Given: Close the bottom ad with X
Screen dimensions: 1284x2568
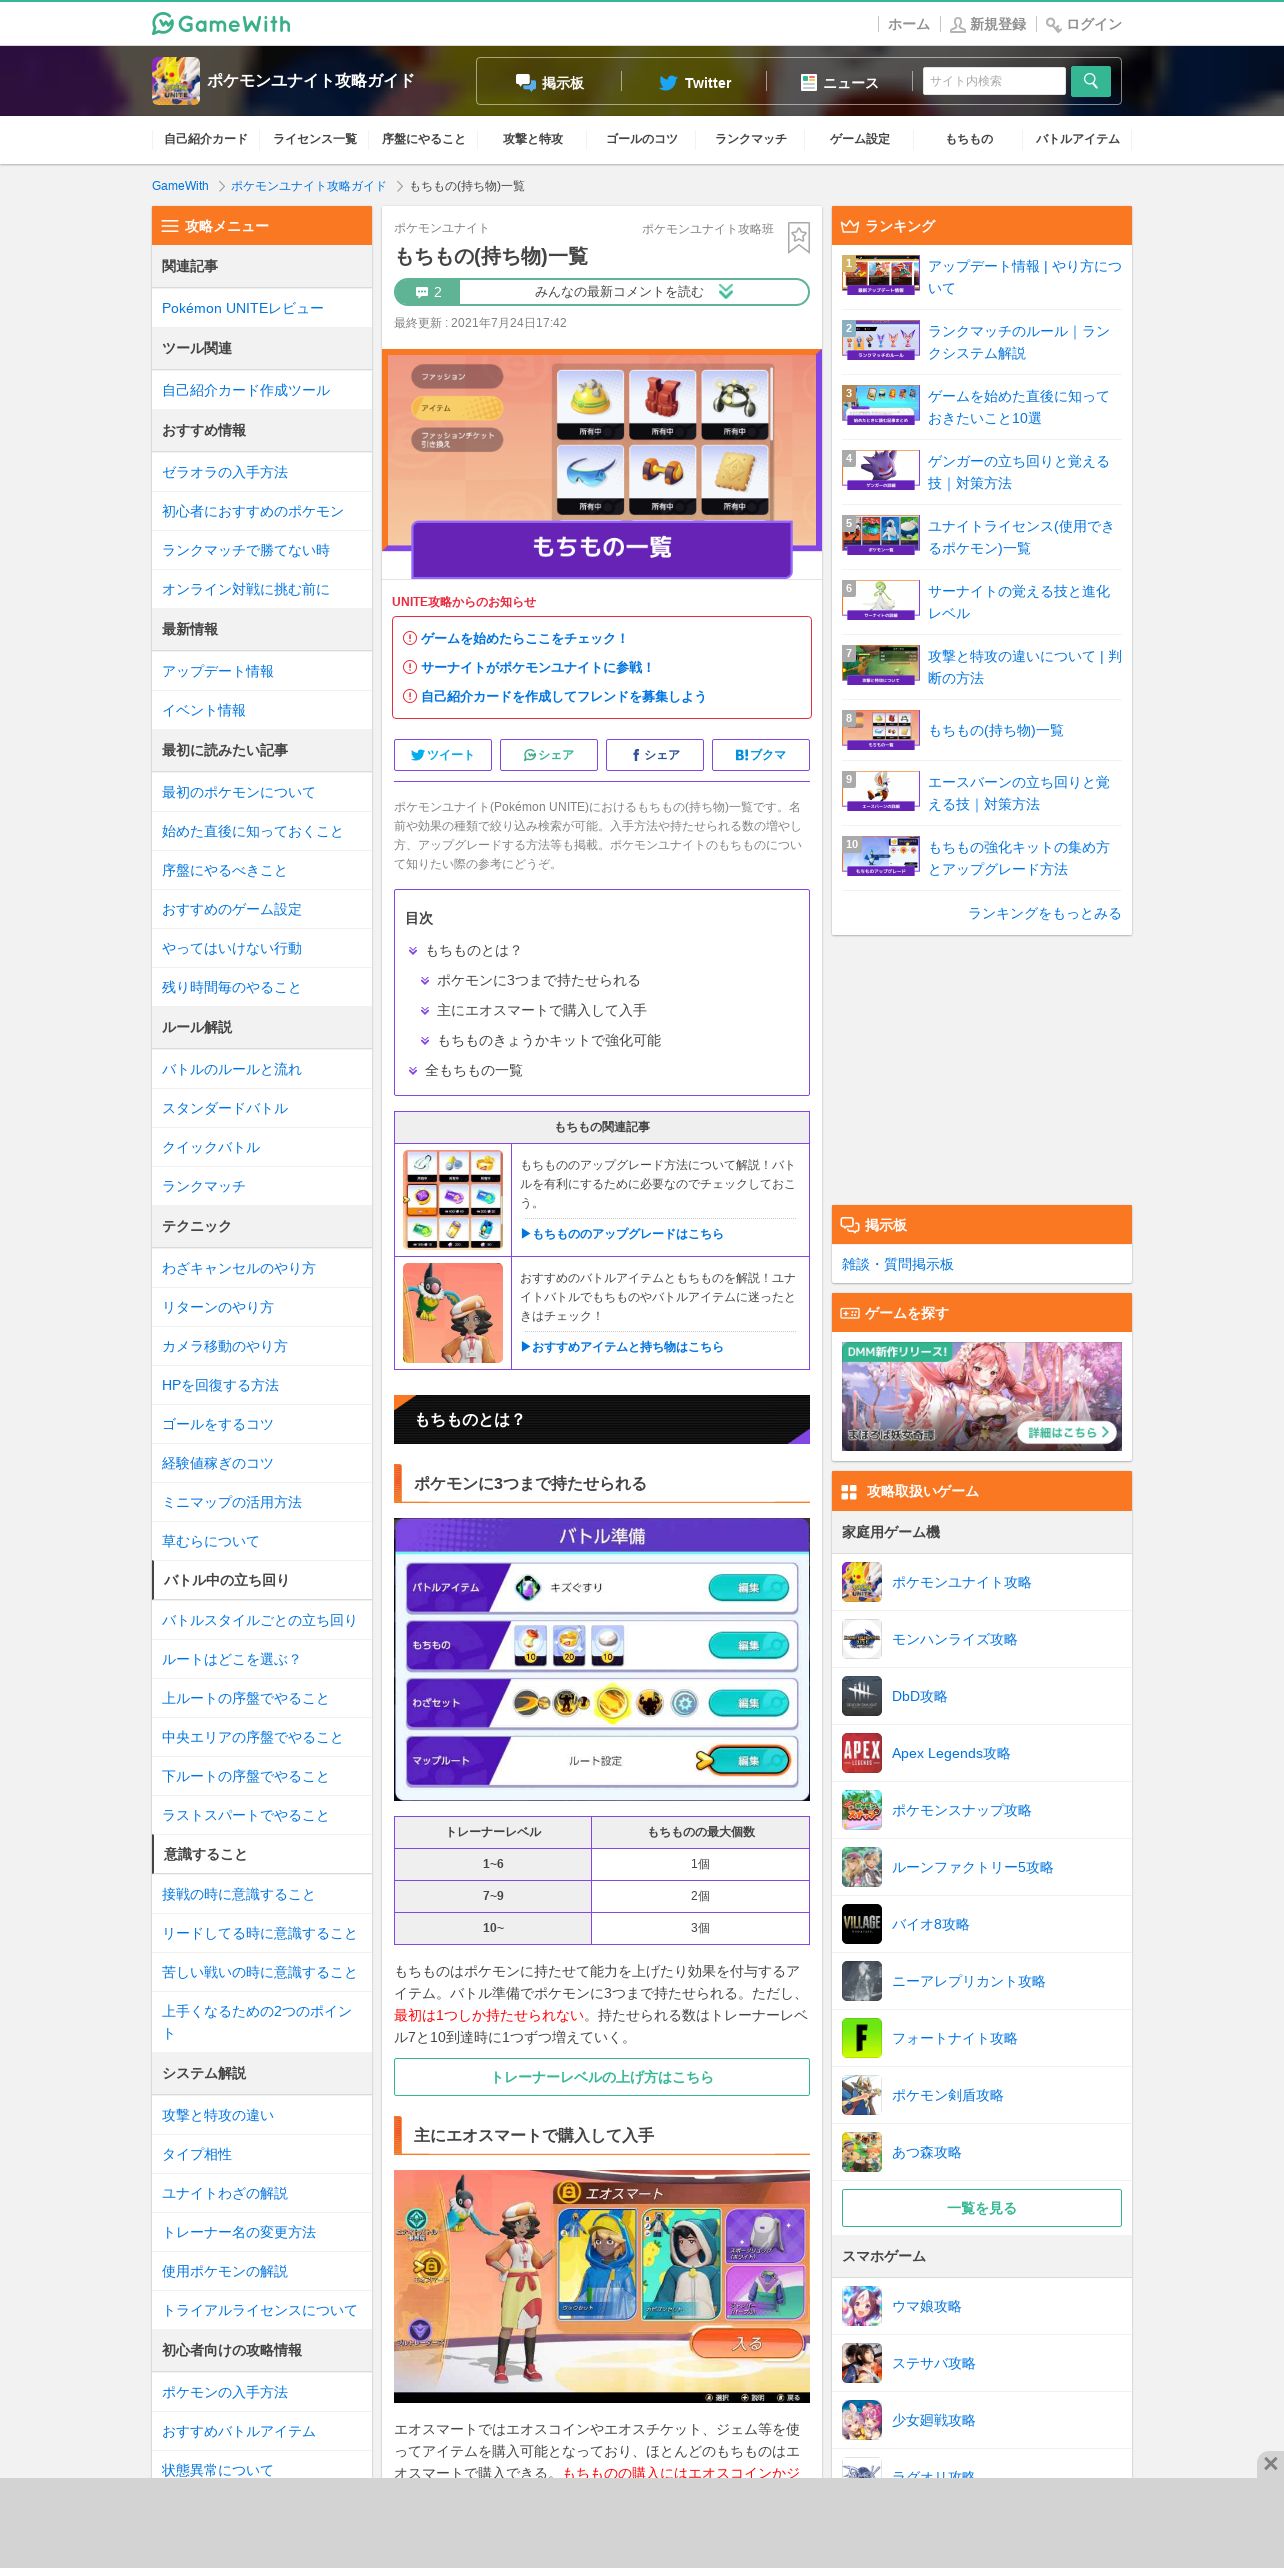Looking at the screenshot, I should pyautogui.click(x=1270, y=2463).
